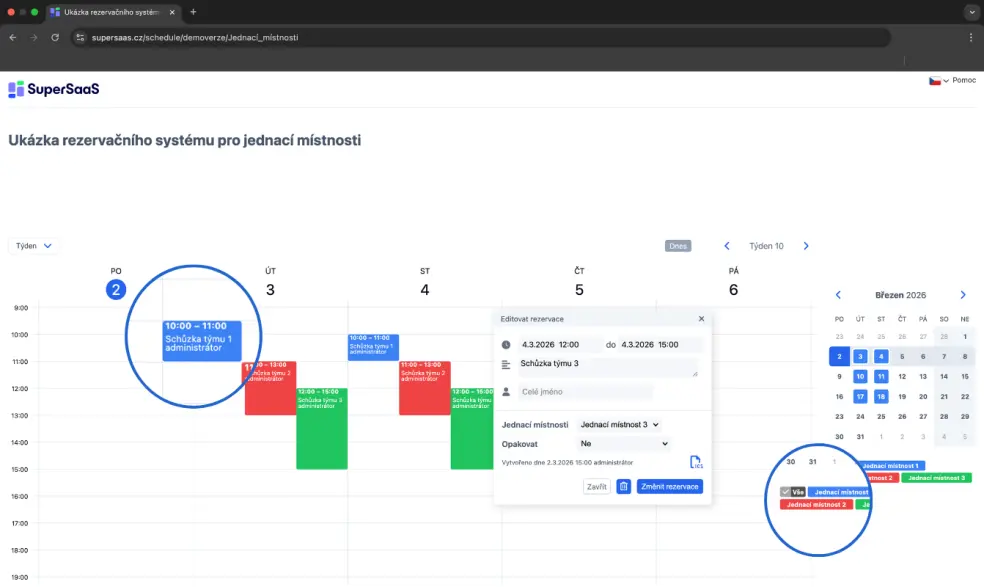Click the Celé jméno input field
The width and height of the screenshot is (984, 587).
click(585, 392)
